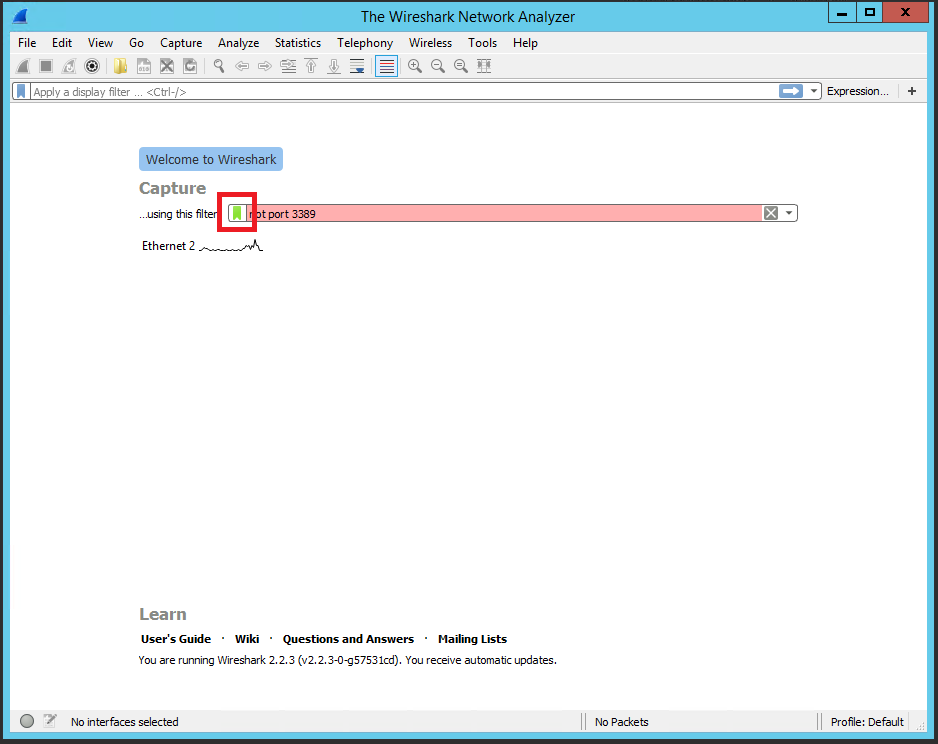The height and width of the screenshot is (744, 938).
Task: Open the Tools menu
Action: 482,43
